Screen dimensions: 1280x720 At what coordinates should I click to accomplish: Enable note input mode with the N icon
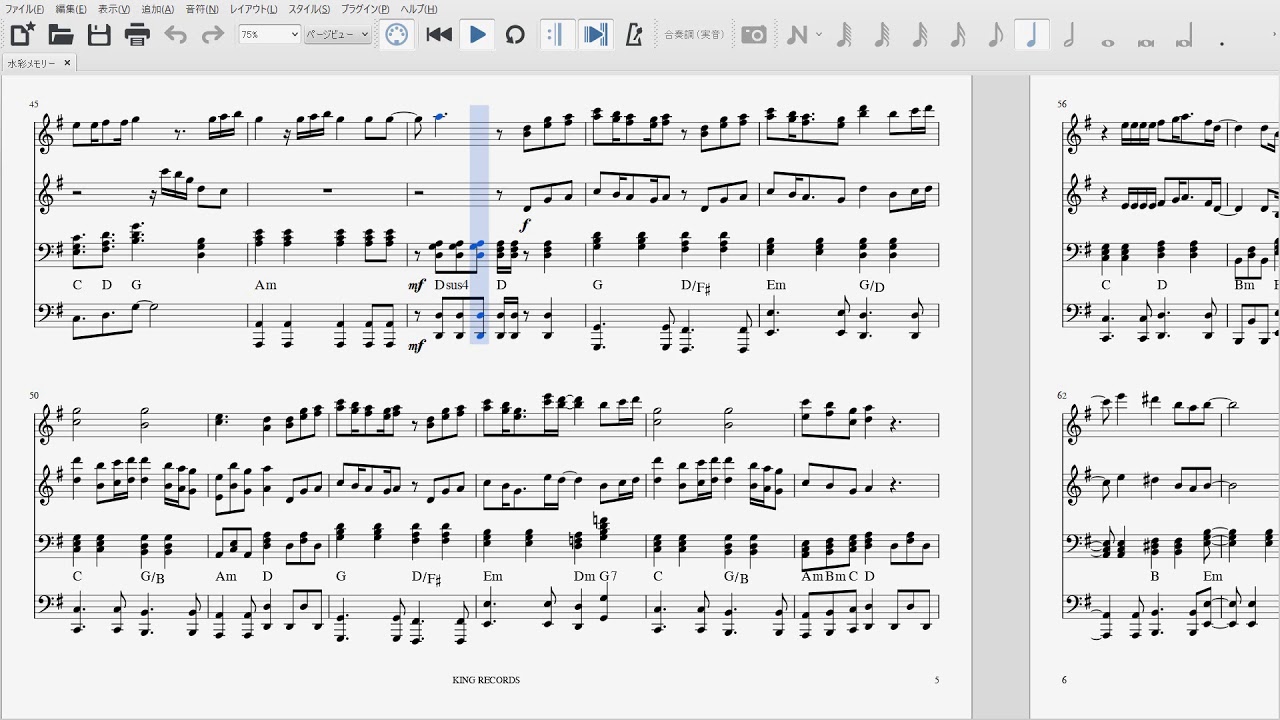pyautogui.click(x=797, y=35)
